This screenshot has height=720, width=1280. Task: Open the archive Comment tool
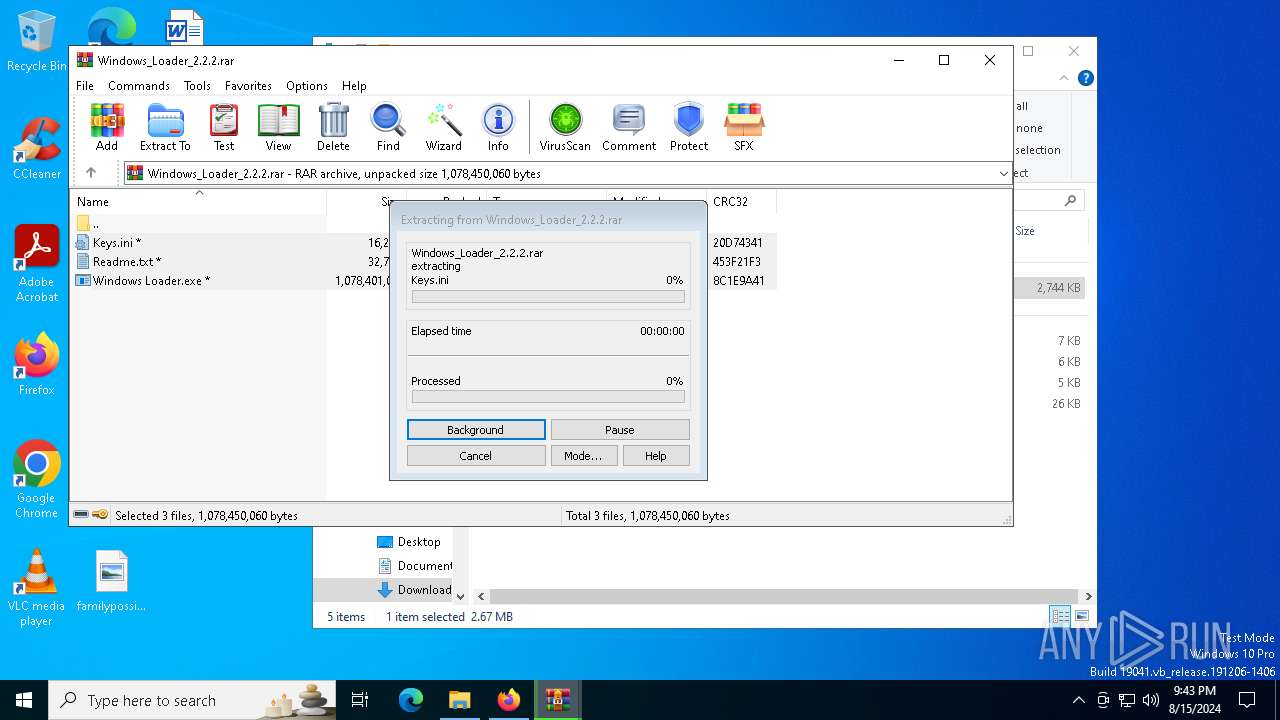(629, 127)
